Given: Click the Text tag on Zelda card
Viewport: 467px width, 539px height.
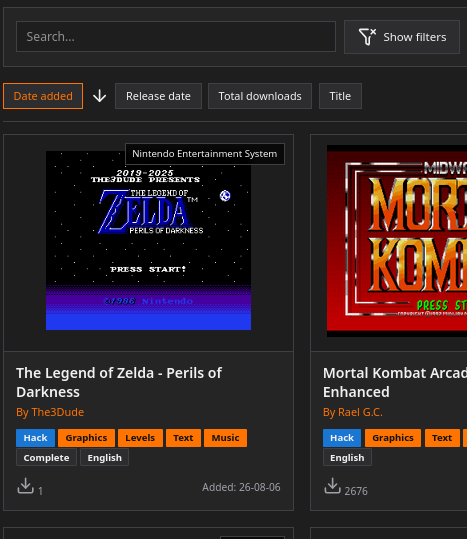Looking at the screenshot, I should (x=183, y=438).
